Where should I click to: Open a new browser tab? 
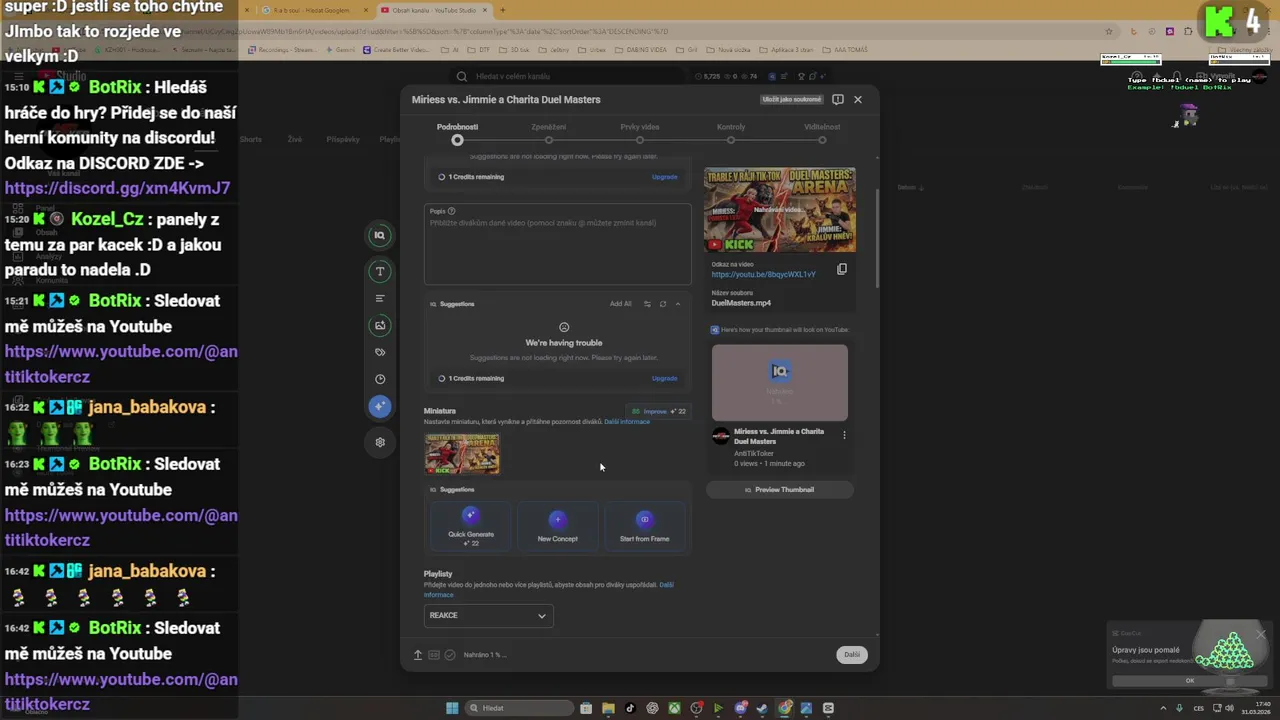(x=502, y=10)
